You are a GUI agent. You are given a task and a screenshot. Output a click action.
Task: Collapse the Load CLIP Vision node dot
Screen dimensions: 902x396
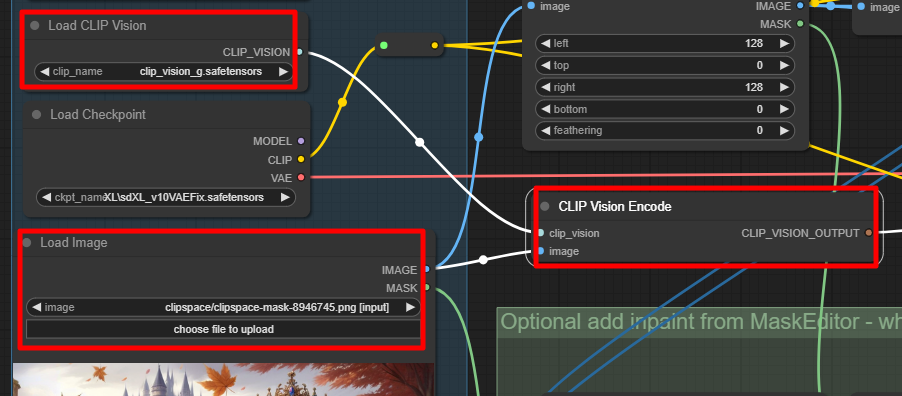(x=35, y=25)
